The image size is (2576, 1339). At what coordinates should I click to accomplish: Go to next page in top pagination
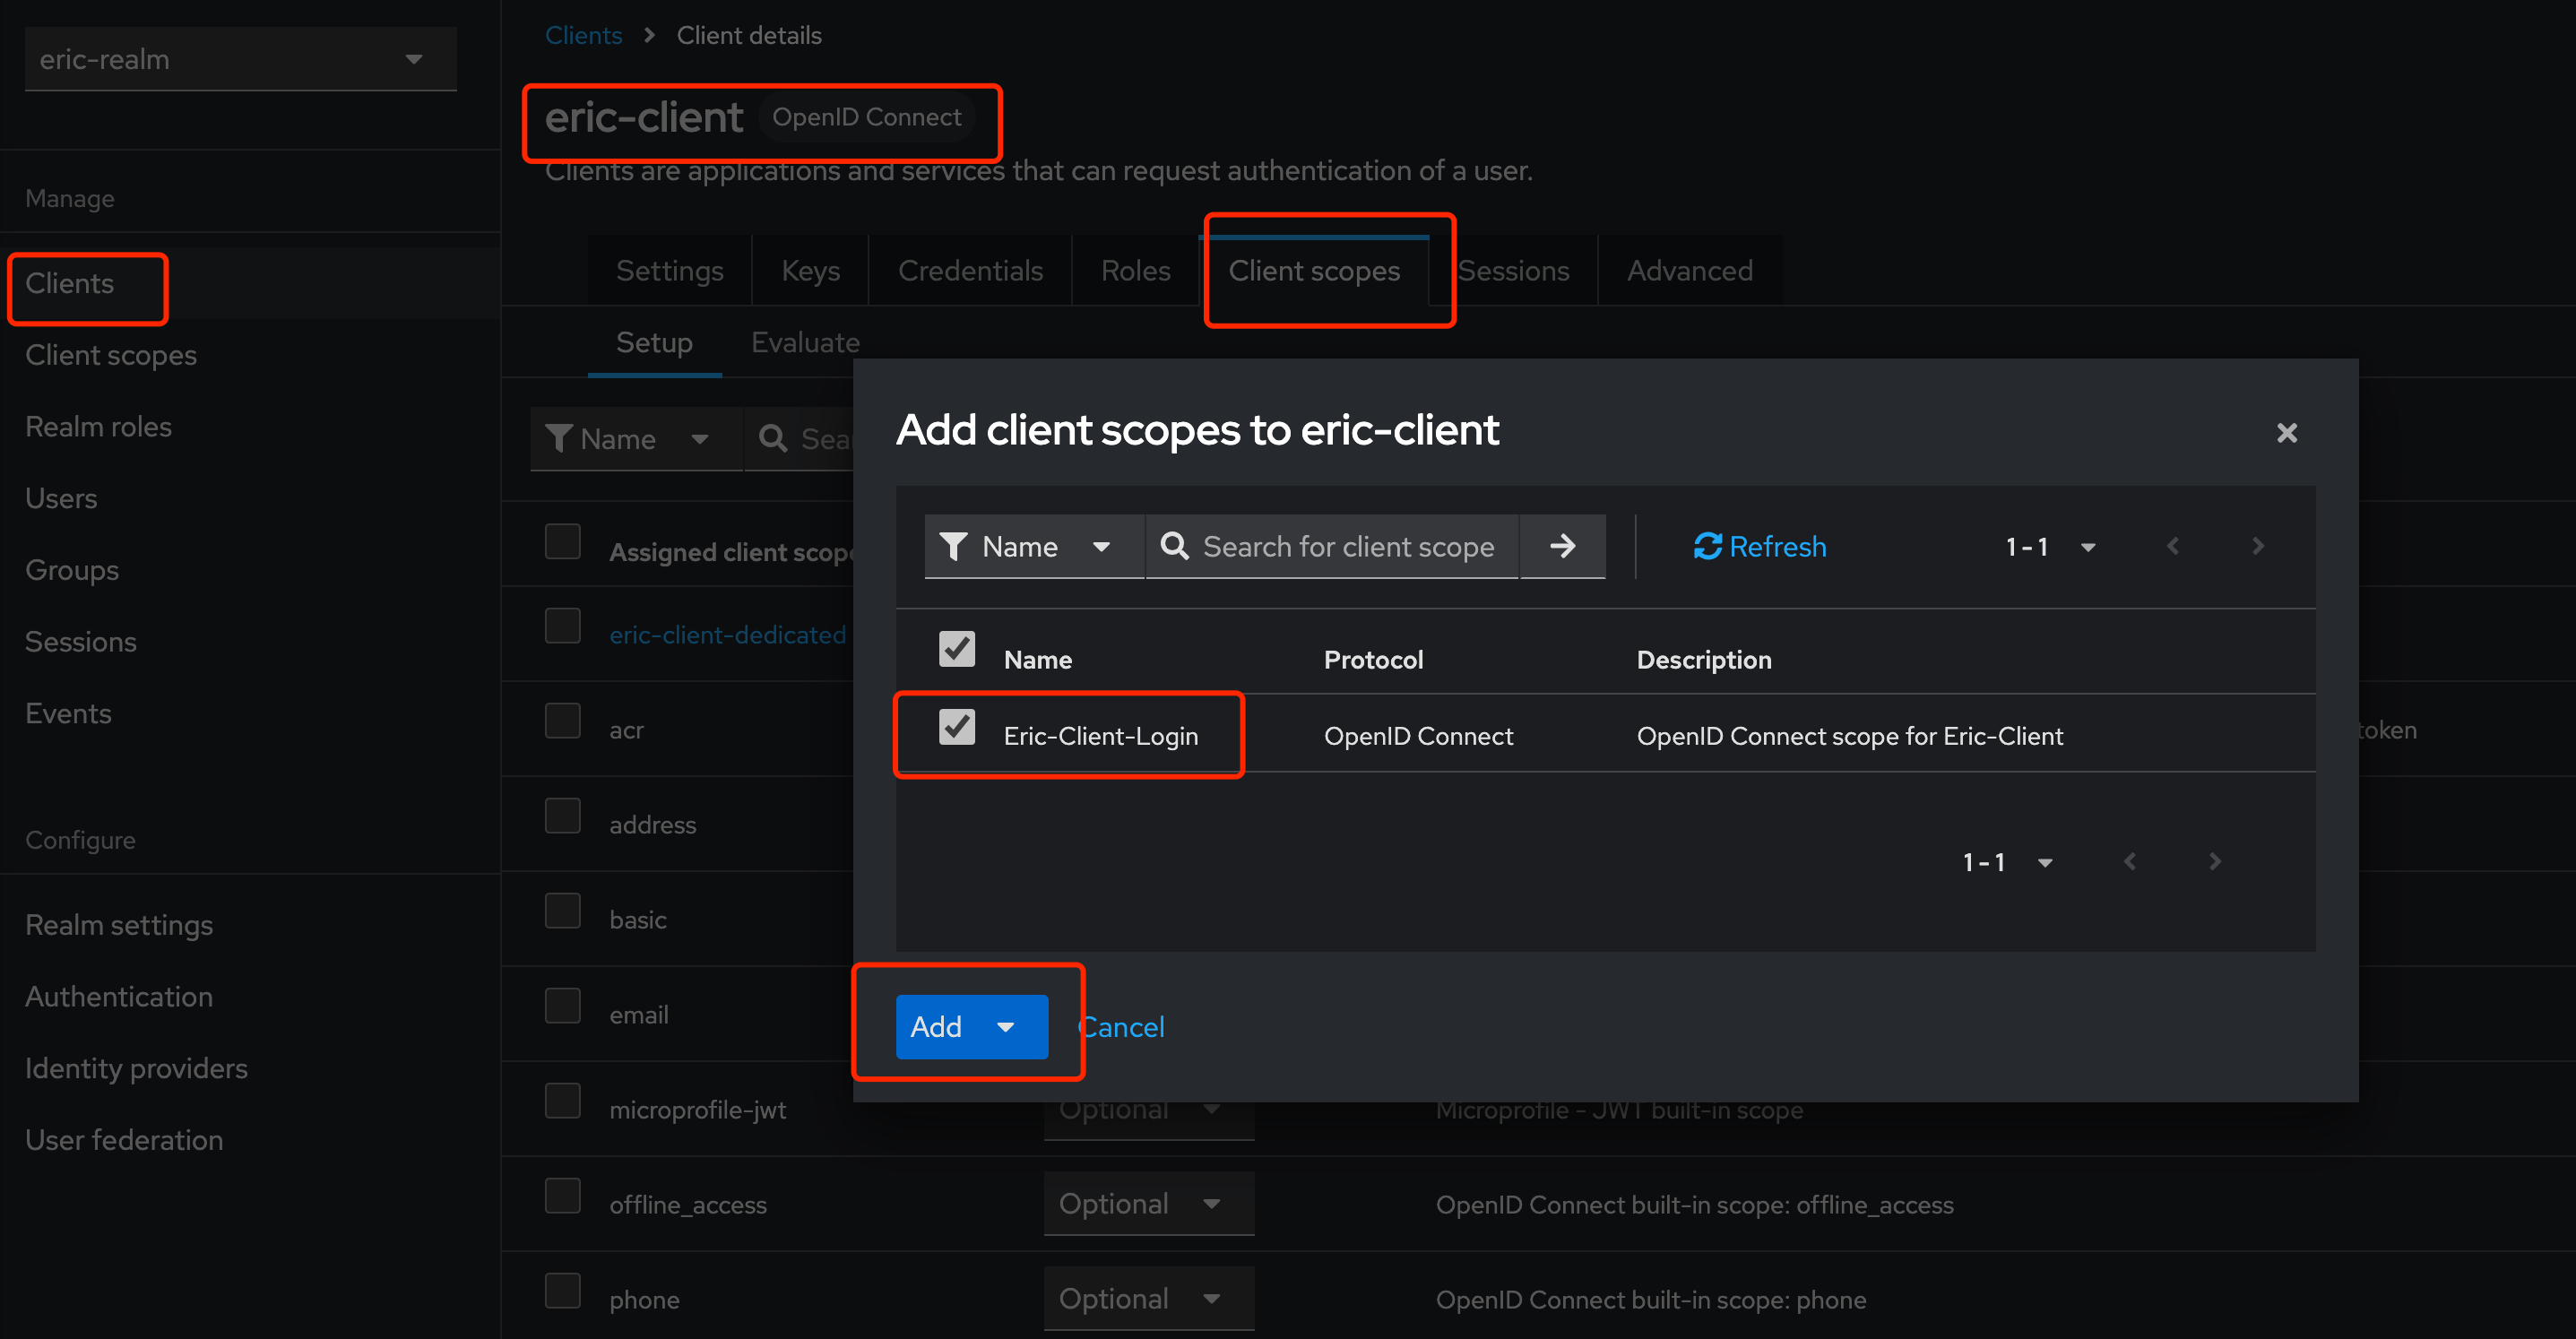coord(2257,546)
